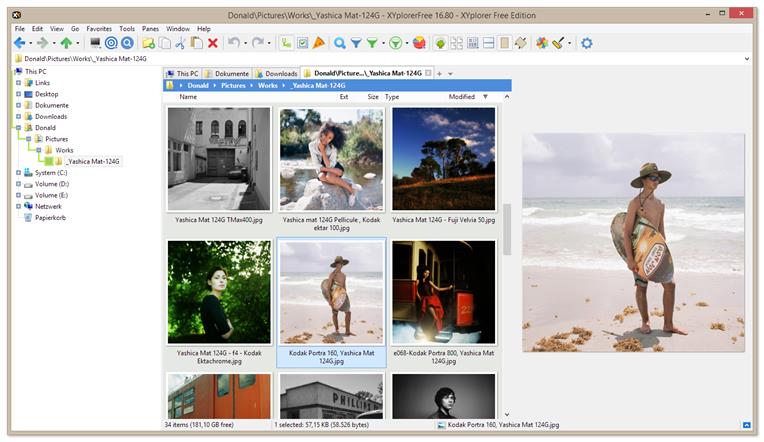The image size is (764, 442).
Task: Click the Forward arrow toolbar button
Action: pyautogui.click(x=43, y=43)
